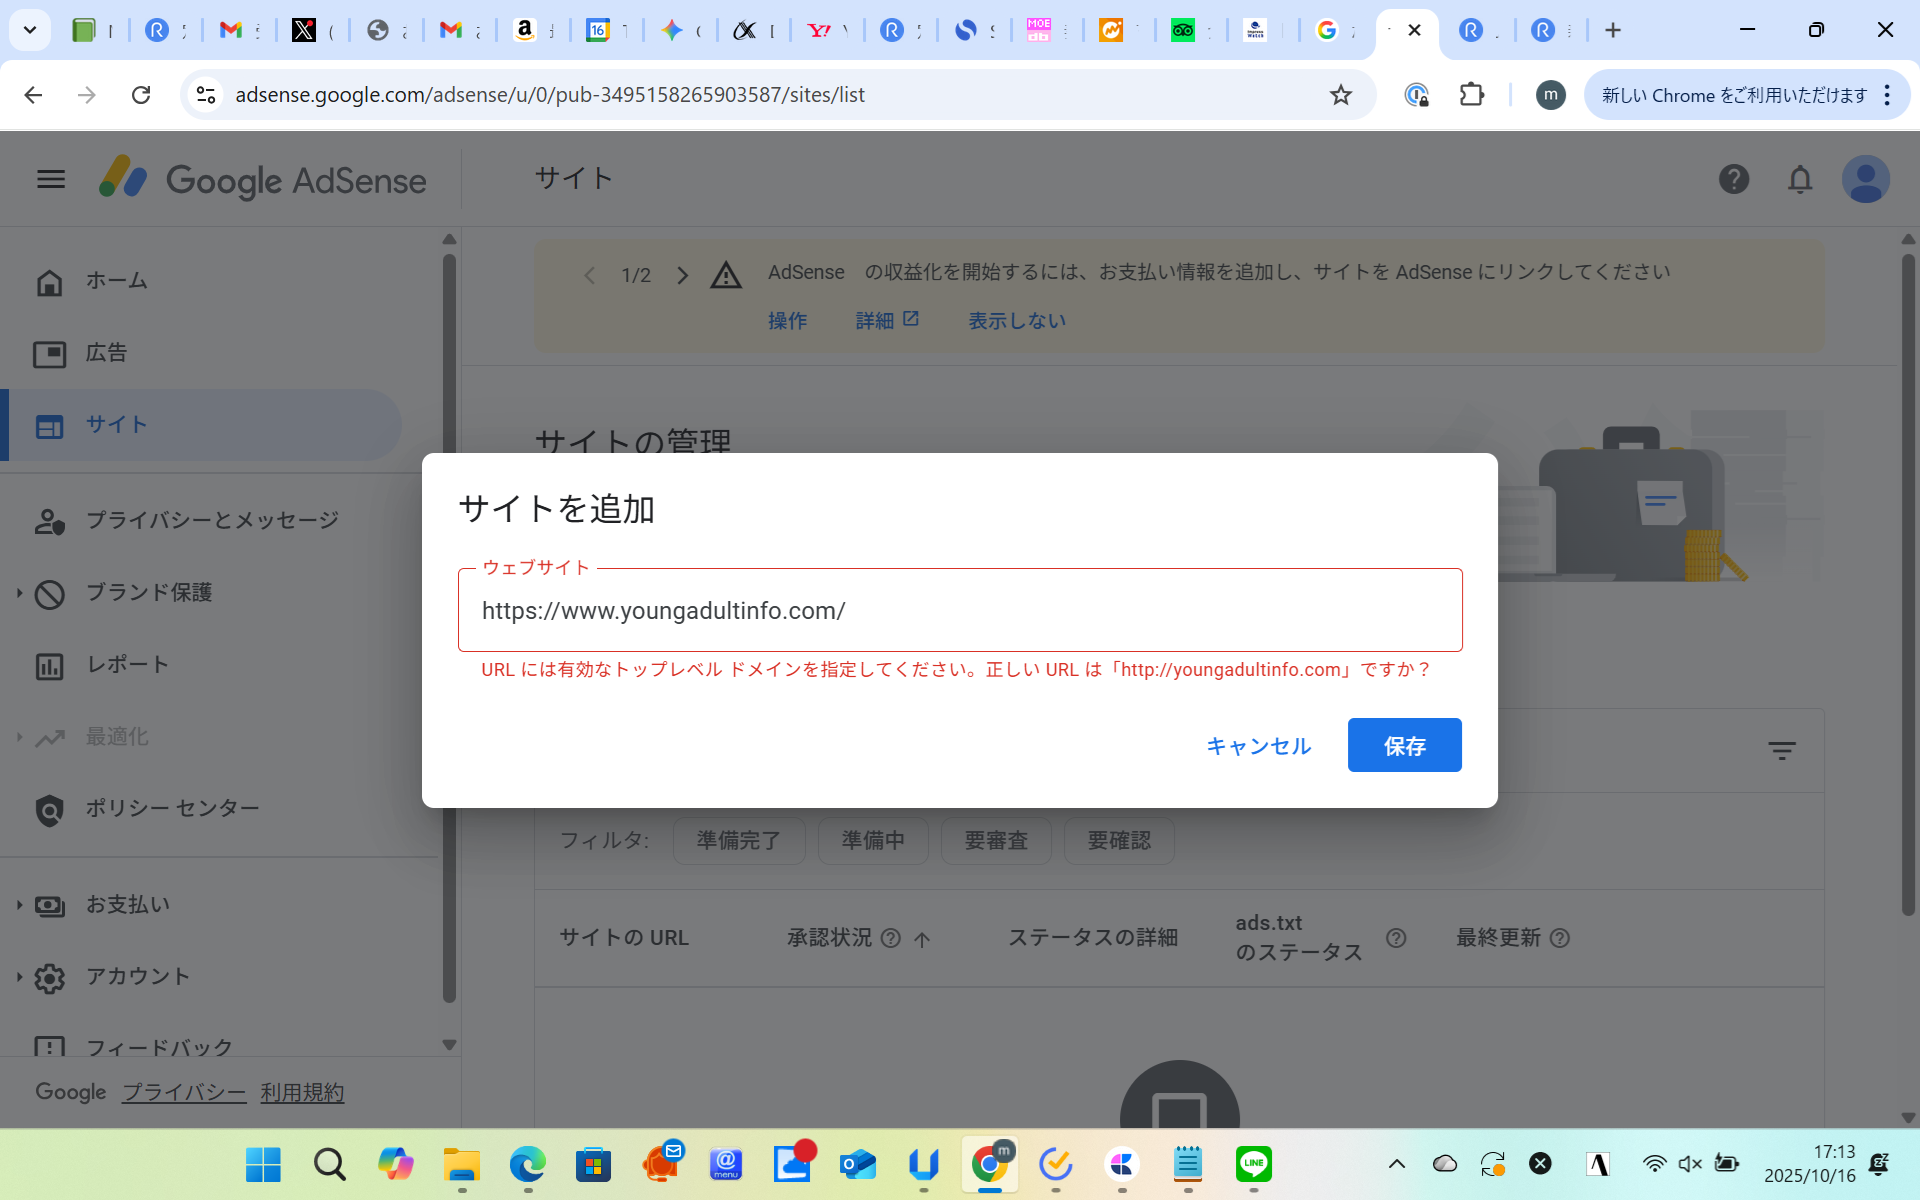
Task: Select レポート in the sidebar
Action: point(127,665)
